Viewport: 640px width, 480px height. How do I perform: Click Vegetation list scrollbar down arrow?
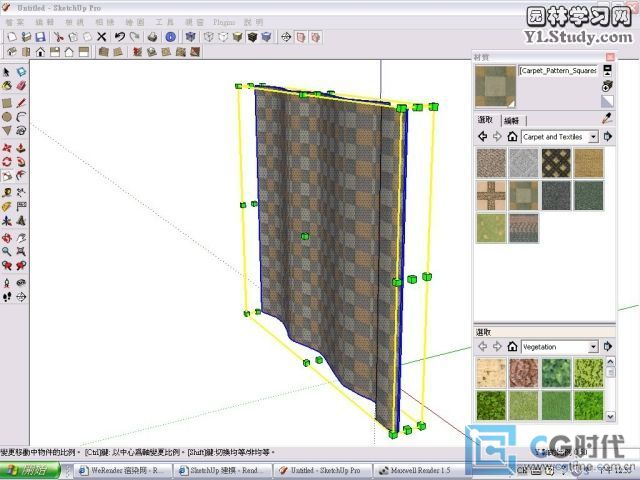[x=610, y=416]
